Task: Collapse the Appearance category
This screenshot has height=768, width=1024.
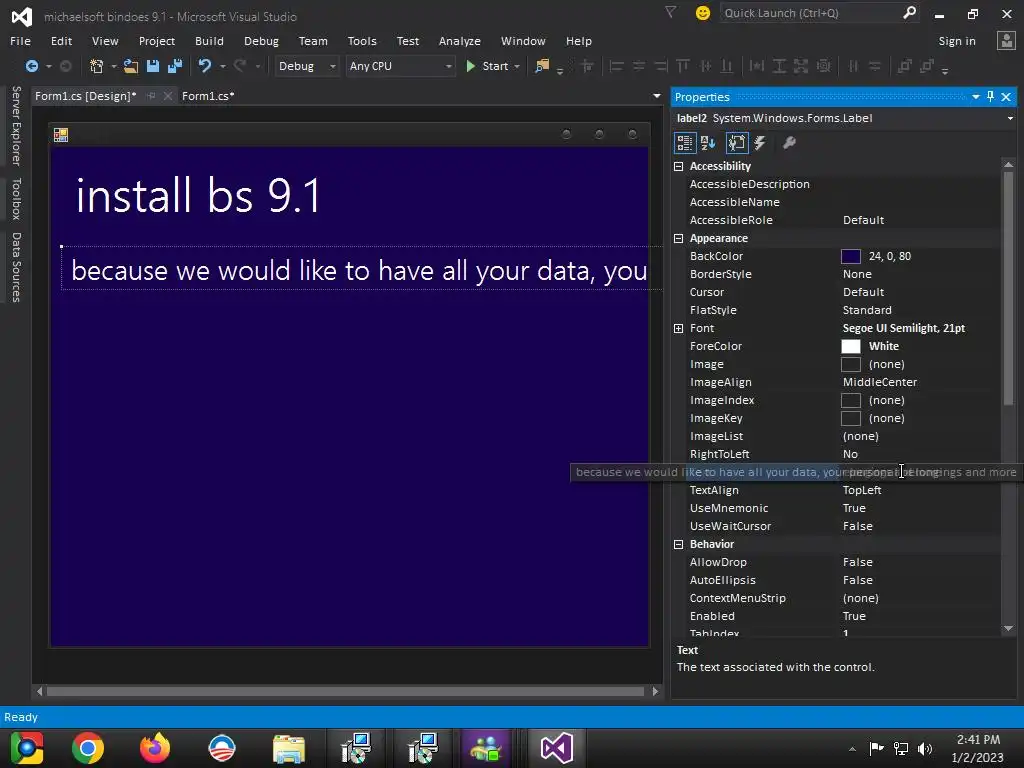Action: coord(679,238)
